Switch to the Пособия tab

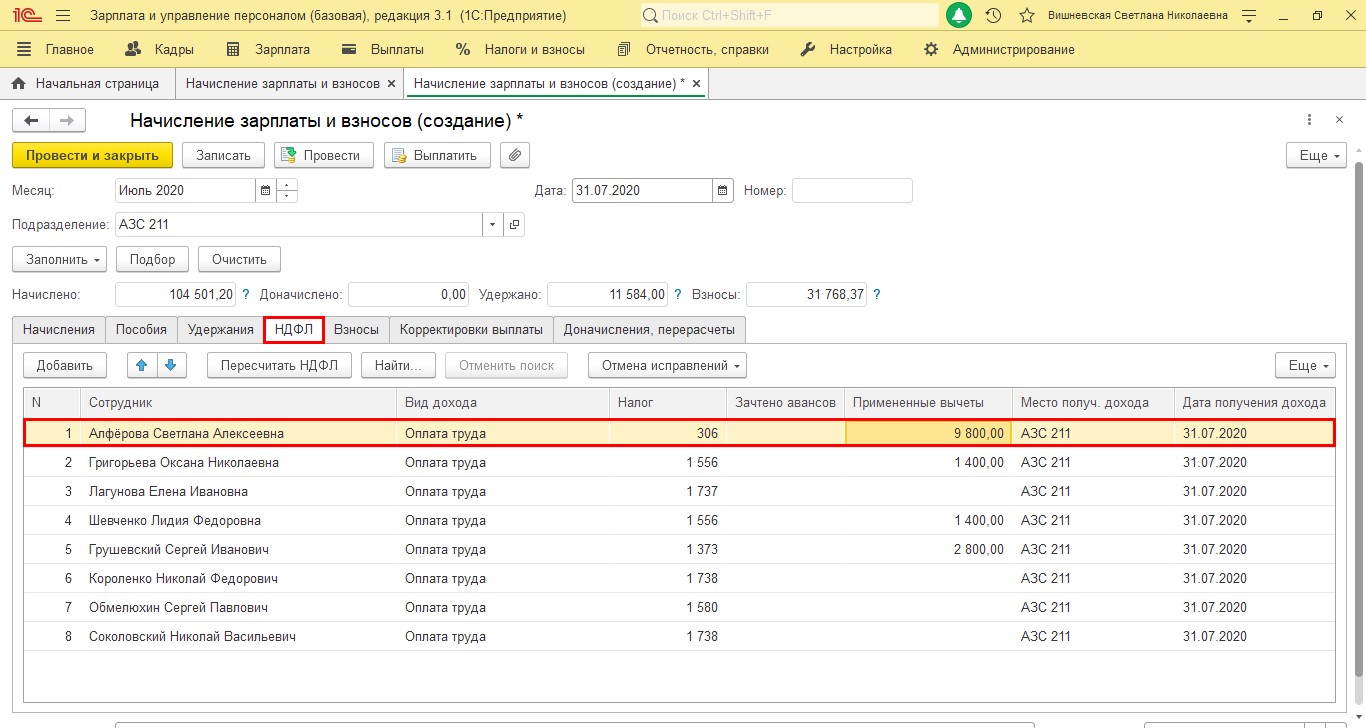[x=141, y=329]
